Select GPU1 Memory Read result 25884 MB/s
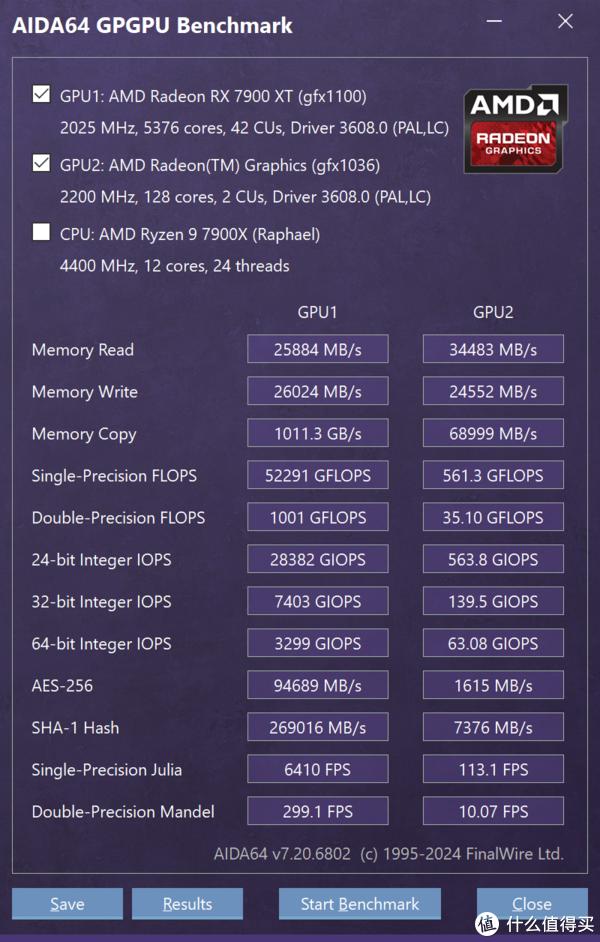This screenshot has width=600, height=942. pos(318,349)
